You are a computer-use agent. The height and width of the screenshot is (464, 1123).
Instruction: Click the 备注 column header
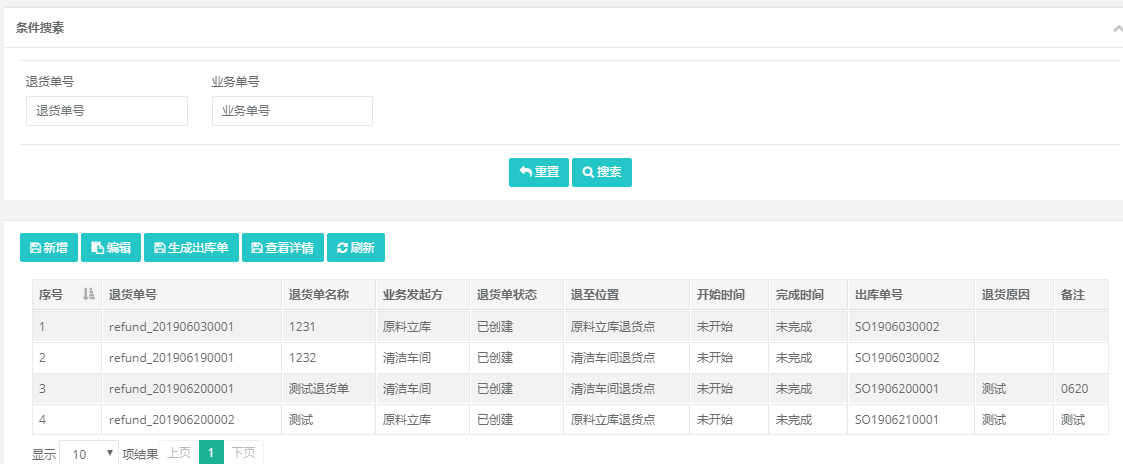(1081, 294)
